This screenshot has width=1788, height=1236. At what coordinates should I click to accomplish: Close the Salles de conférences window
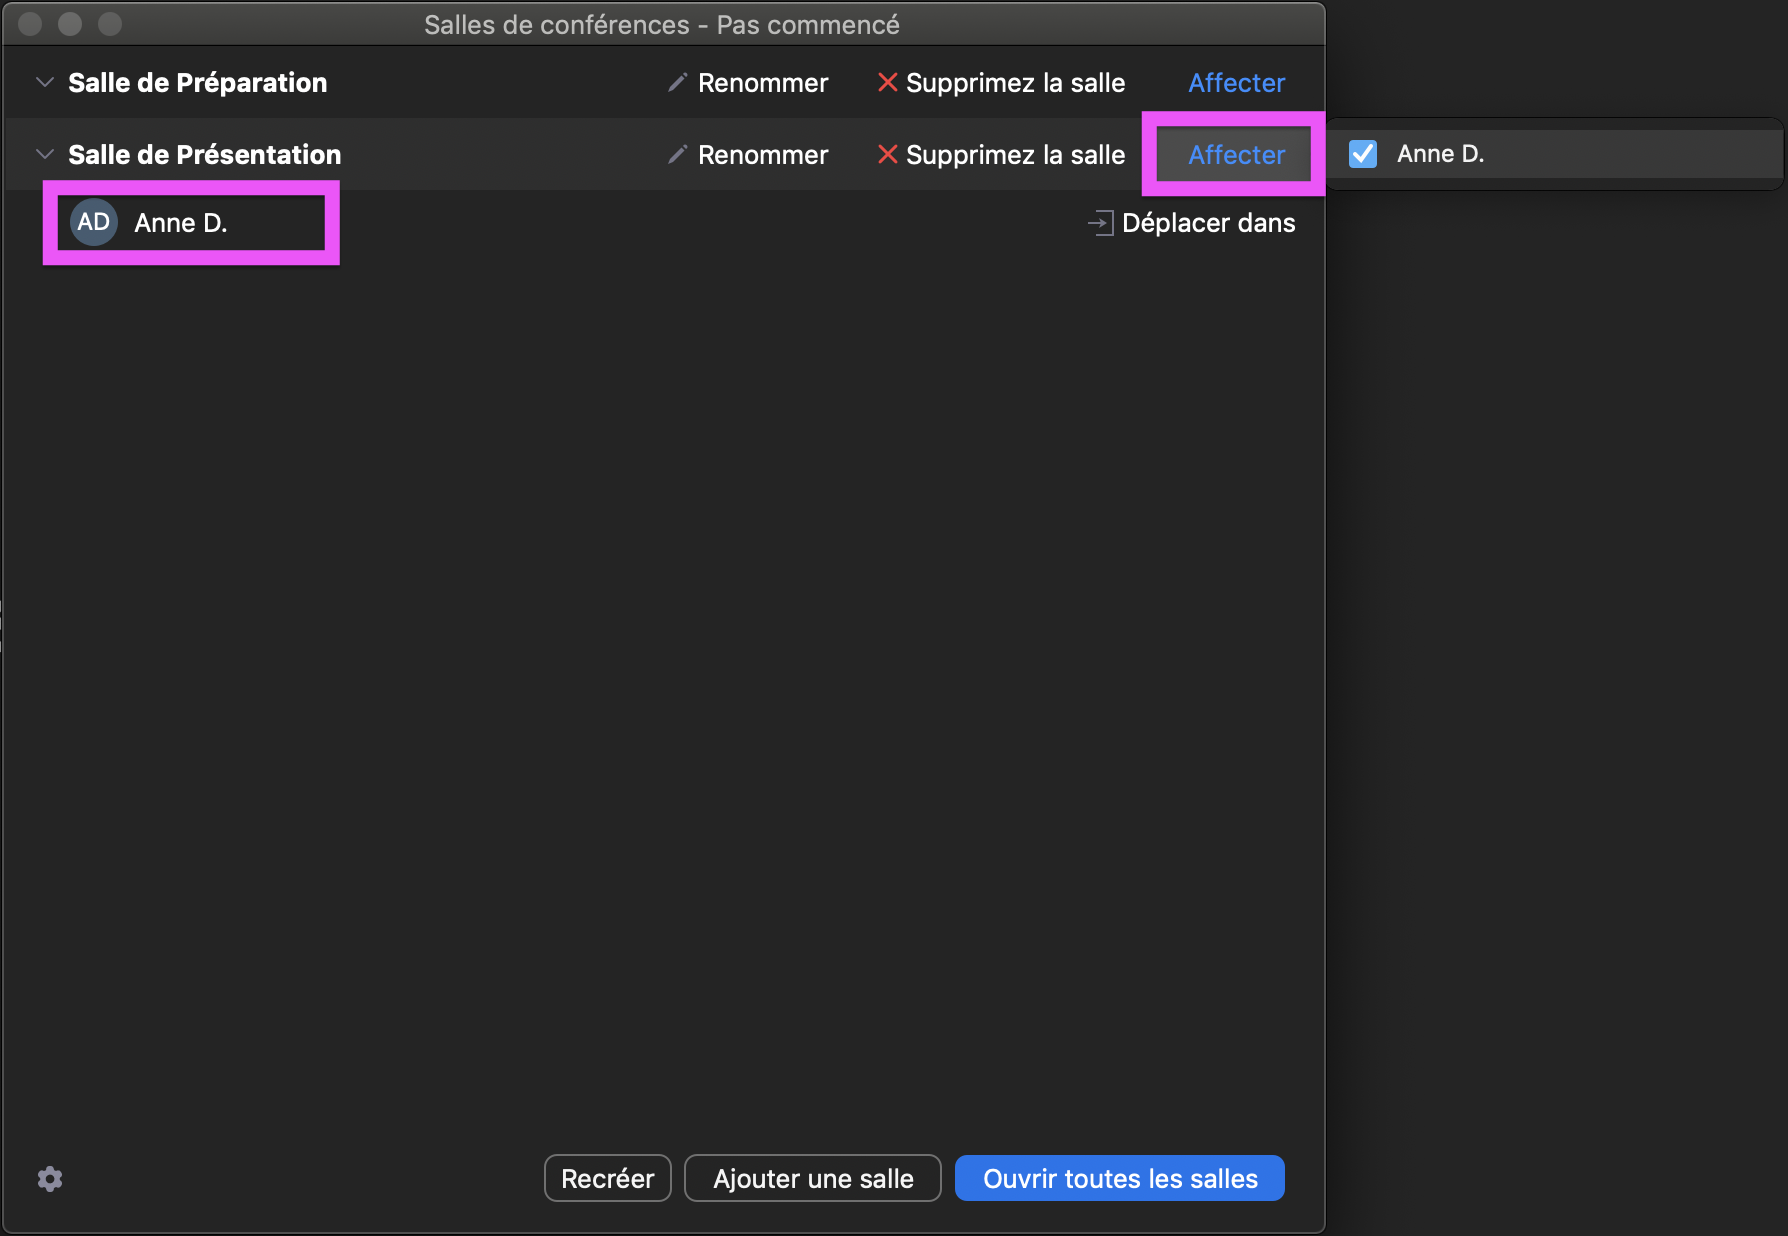tap(31, 24)
